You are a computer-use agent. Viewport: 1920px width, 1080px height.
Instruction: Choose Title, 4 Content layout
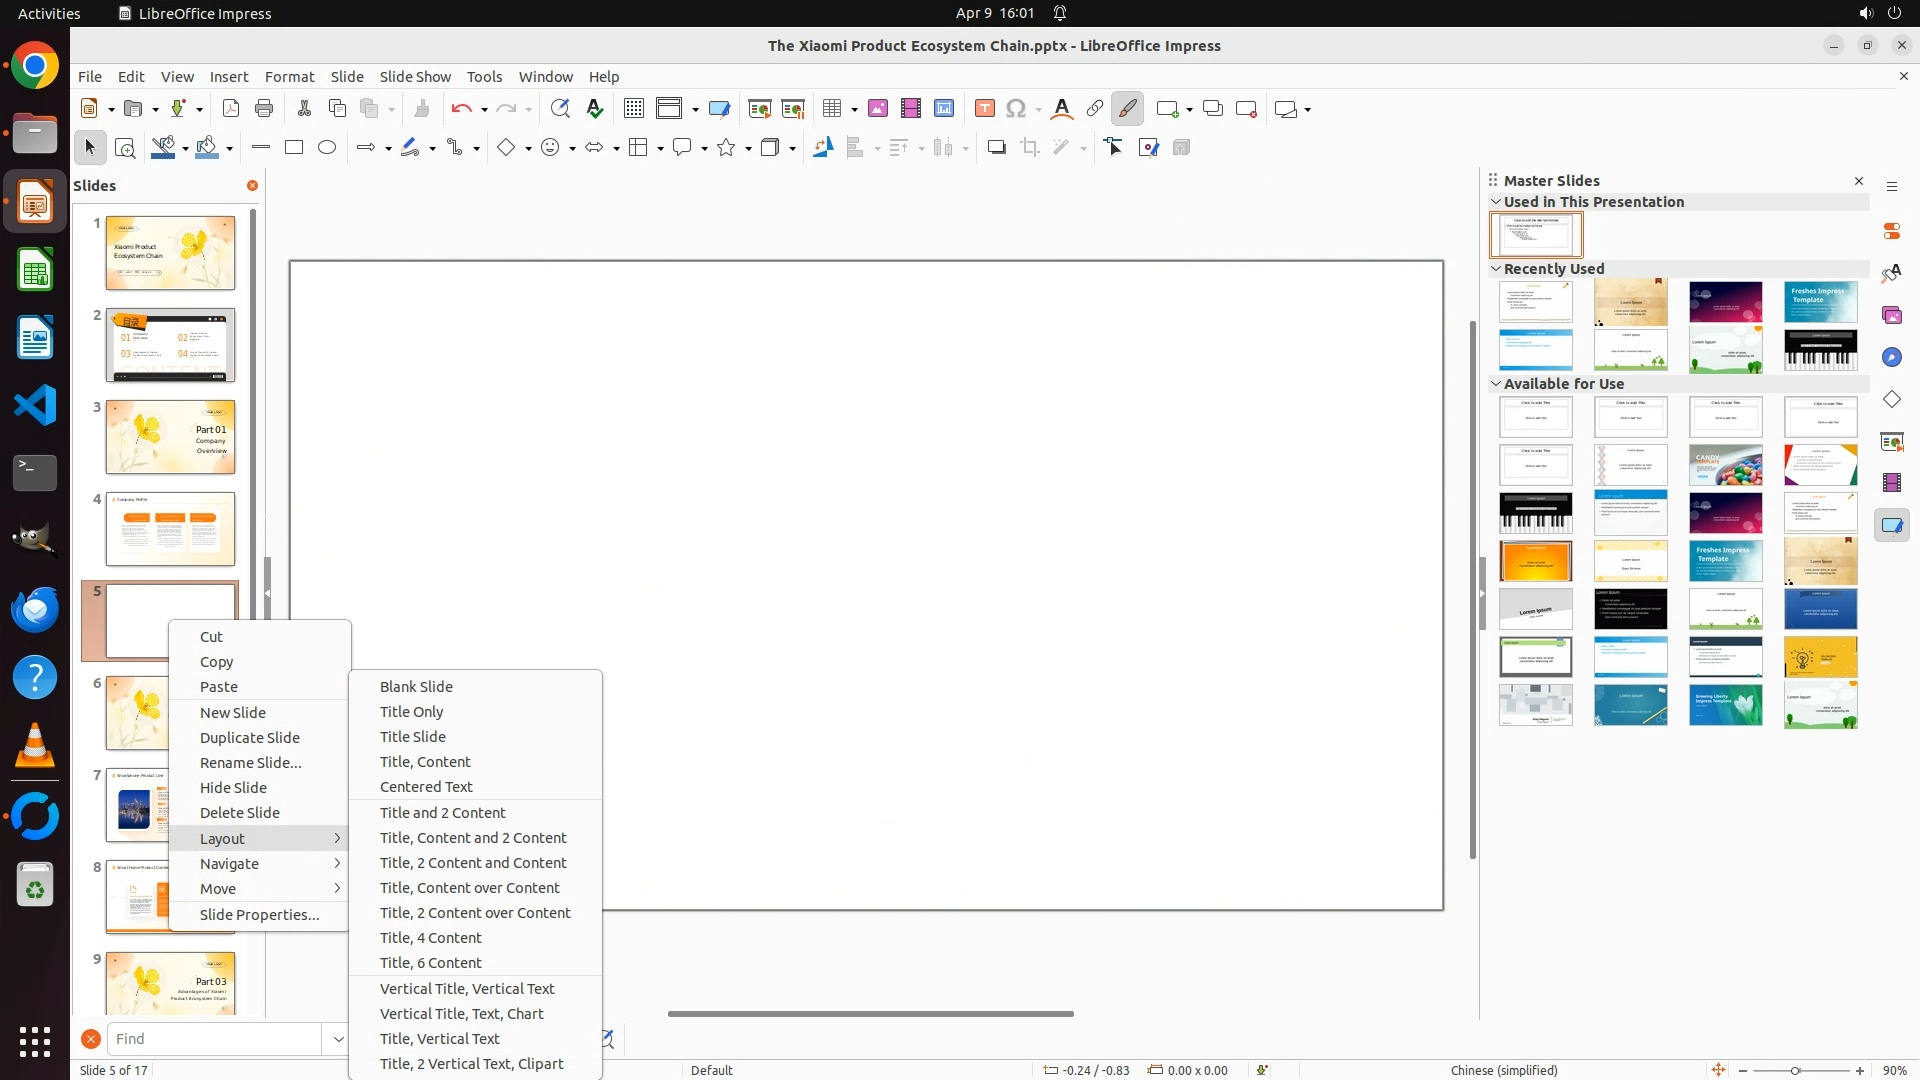(430, 938)
